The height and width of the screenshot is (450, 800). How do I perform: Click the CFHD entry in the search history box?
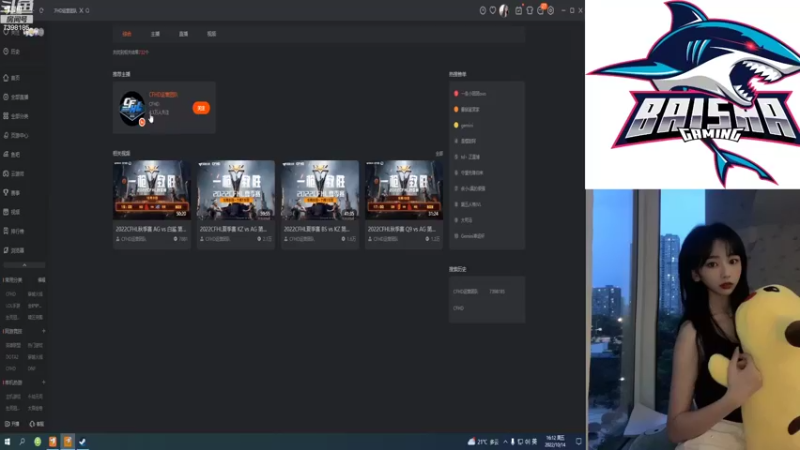[x=458, y=308]
